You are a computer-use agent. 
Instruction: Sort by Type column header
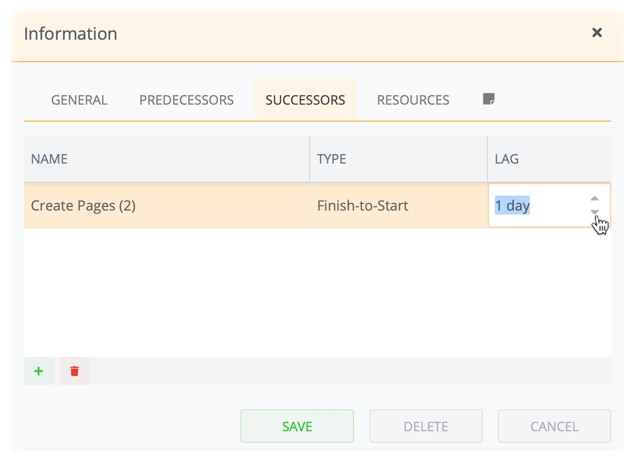(x=398, y=159)
